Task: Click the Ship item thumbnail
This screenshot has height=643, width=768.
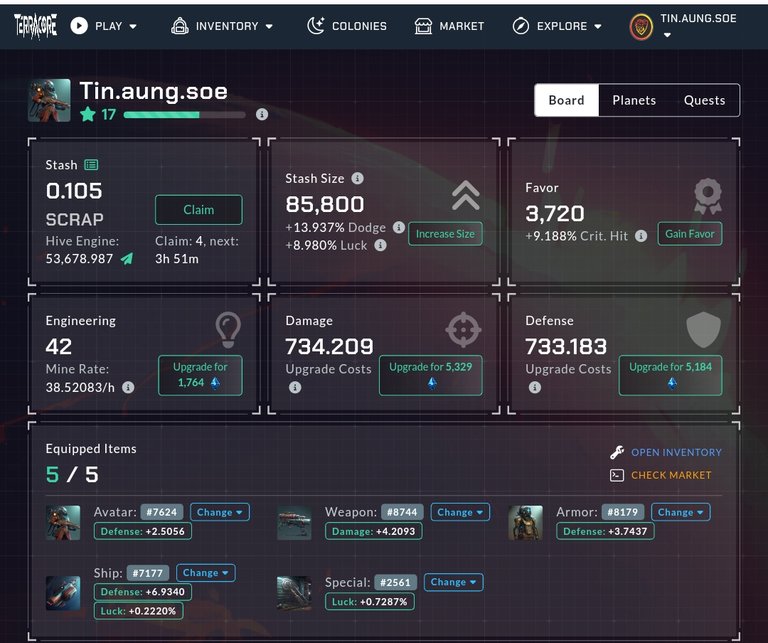Action: click(63, 593)
